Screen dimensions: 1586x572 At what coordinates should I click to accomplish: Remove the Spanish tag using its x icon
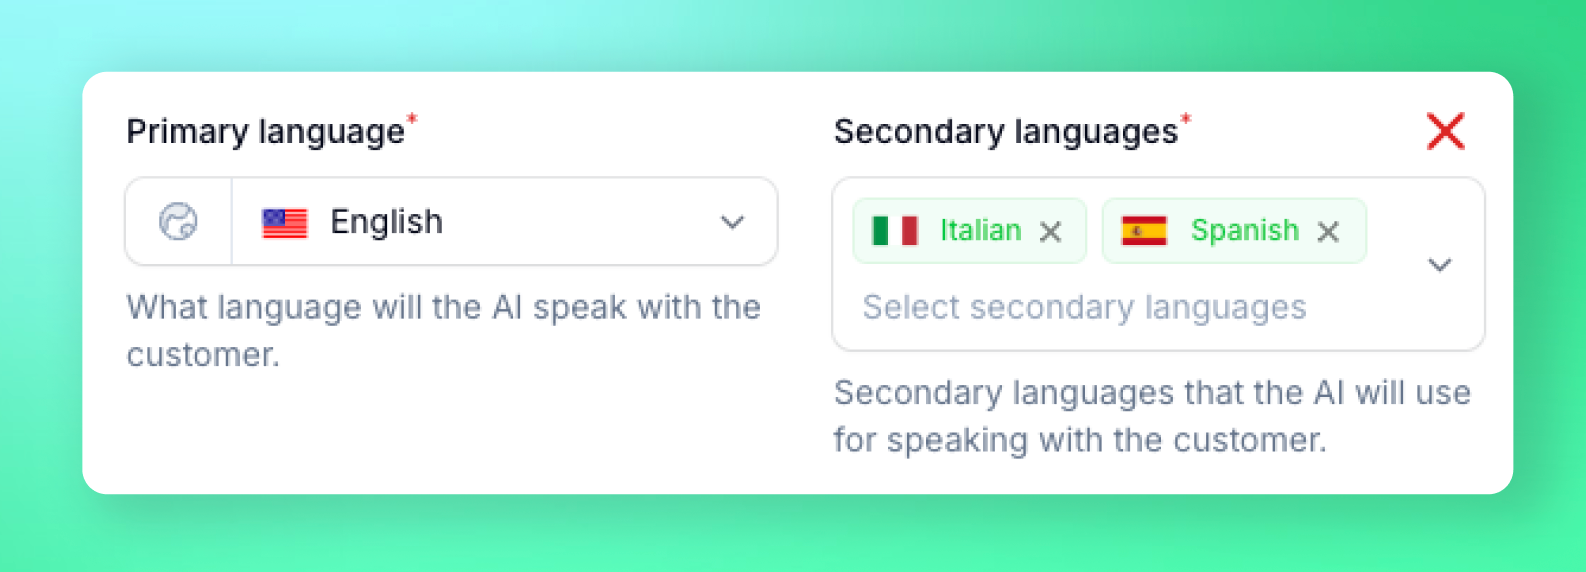coord(1328,232)
